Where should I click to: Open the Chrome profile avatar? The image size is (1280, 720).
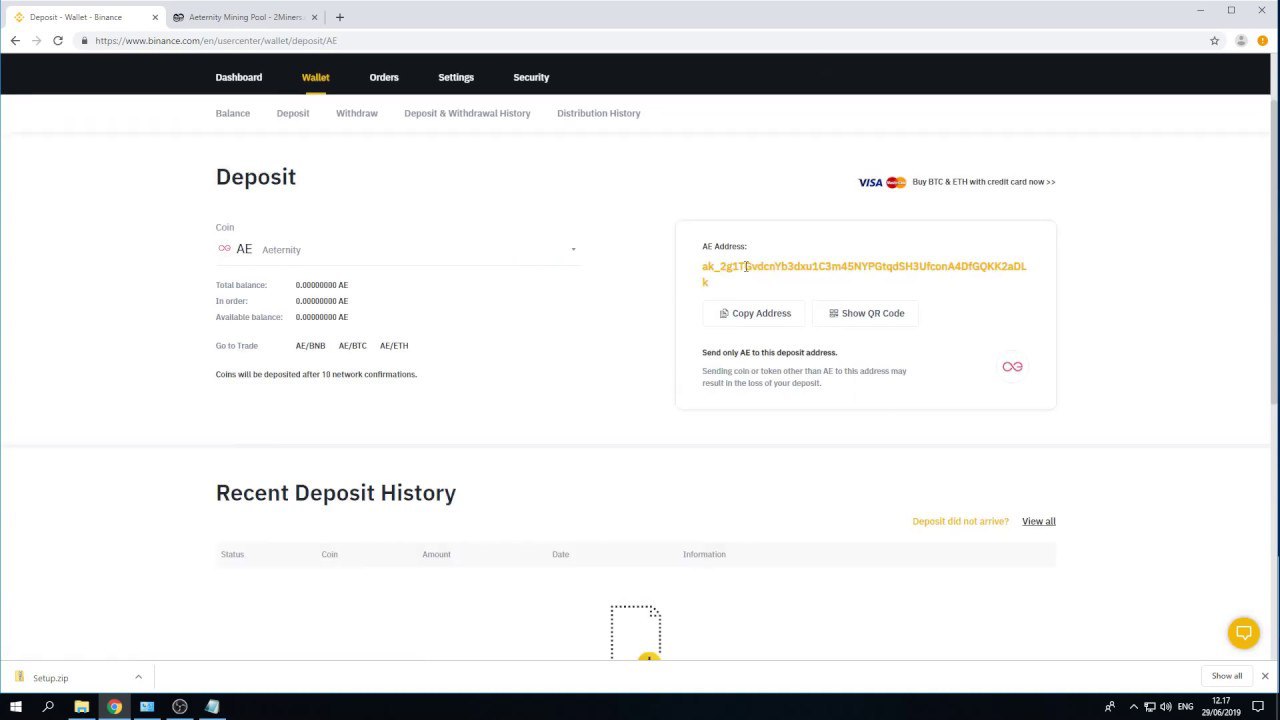1241,41
